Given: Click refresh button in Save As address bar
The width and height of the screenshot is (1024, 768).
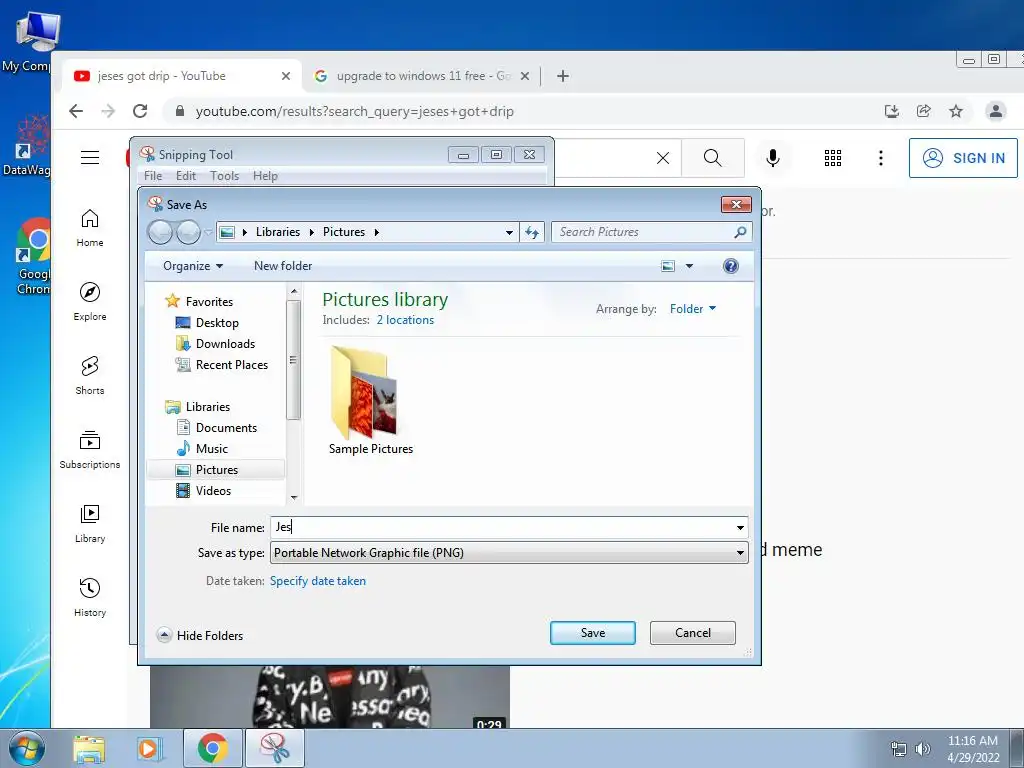Looking at the screenshot, I should 532,232.
